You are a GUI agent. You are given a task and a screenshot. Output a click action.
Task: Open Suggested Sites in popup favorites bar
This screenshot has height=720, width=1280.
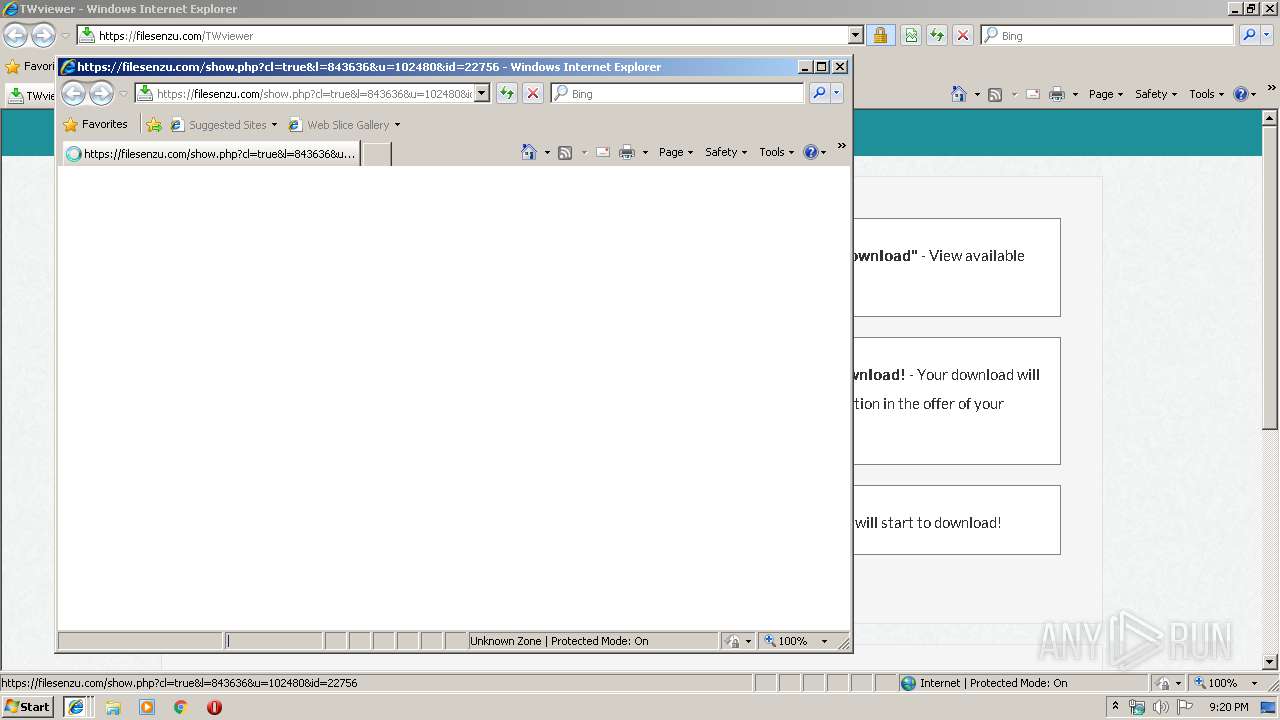(224, 125)
